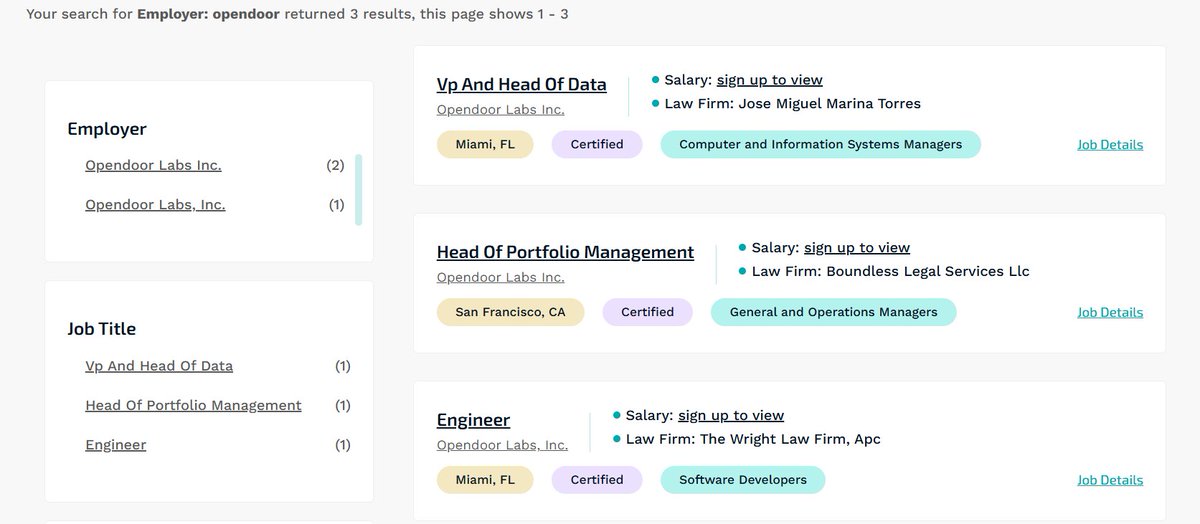This screenshot has width=1200, height=524.
Task: Open the Head Of Portfolio Management listing title
Action: [x=565, y=252]
